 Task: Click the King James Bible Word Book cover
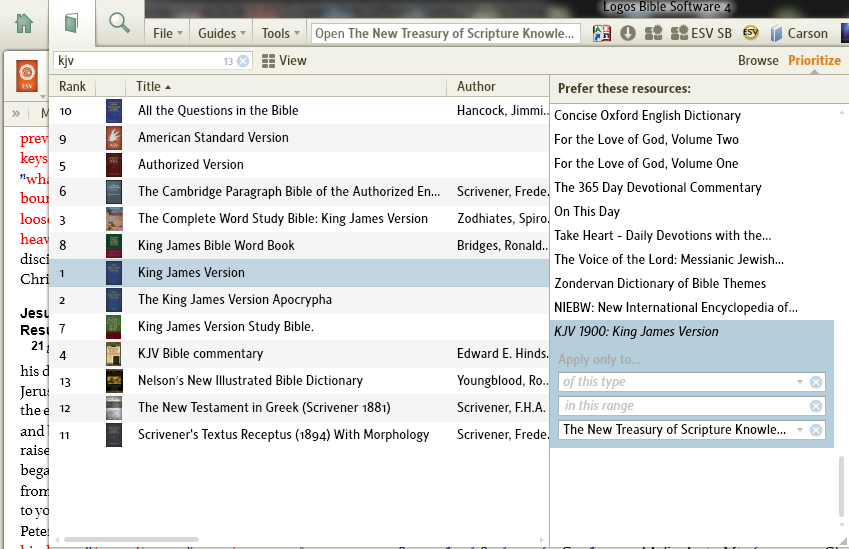(114, 246)
